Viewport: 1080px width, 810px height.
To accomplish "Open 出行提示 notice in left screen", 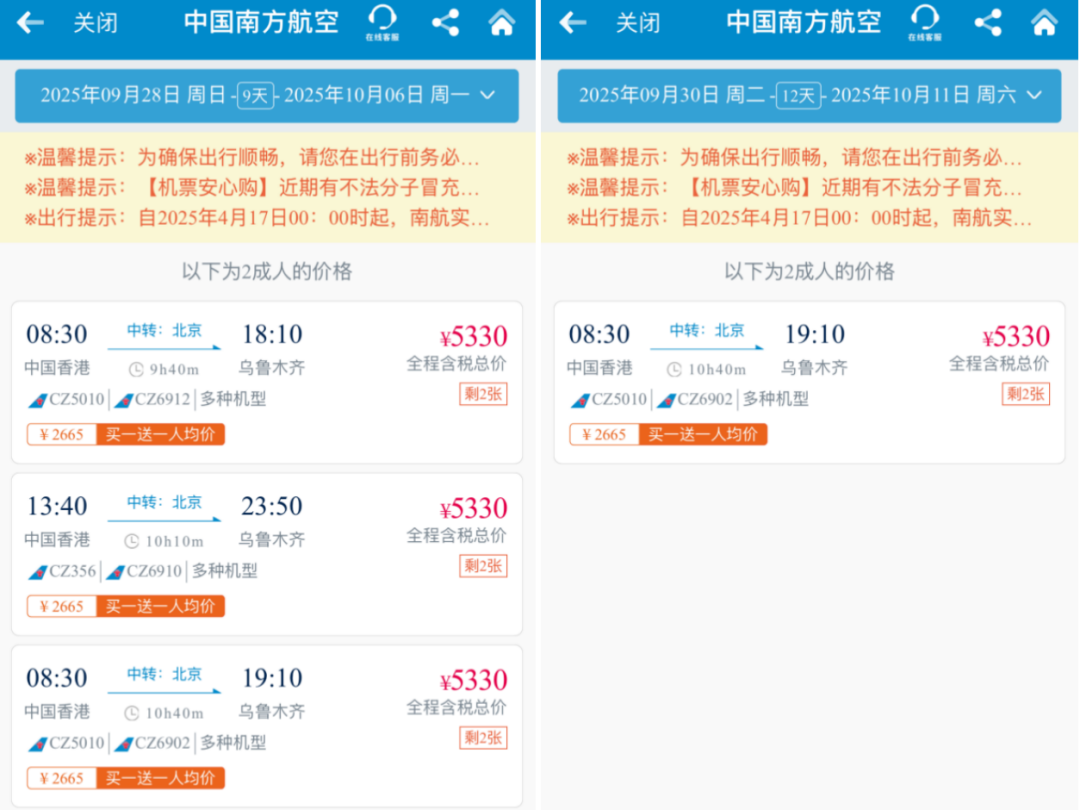I will [x=256, y=218].
